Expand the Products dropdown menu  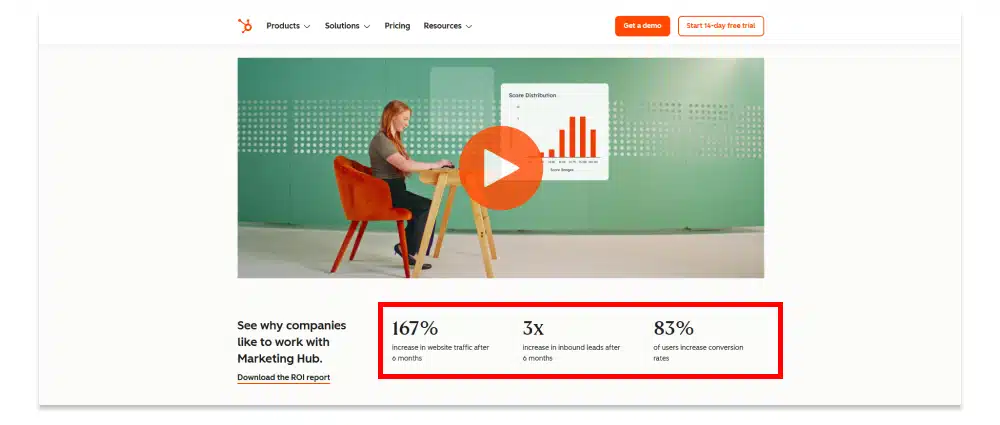(x=288, y=26)
